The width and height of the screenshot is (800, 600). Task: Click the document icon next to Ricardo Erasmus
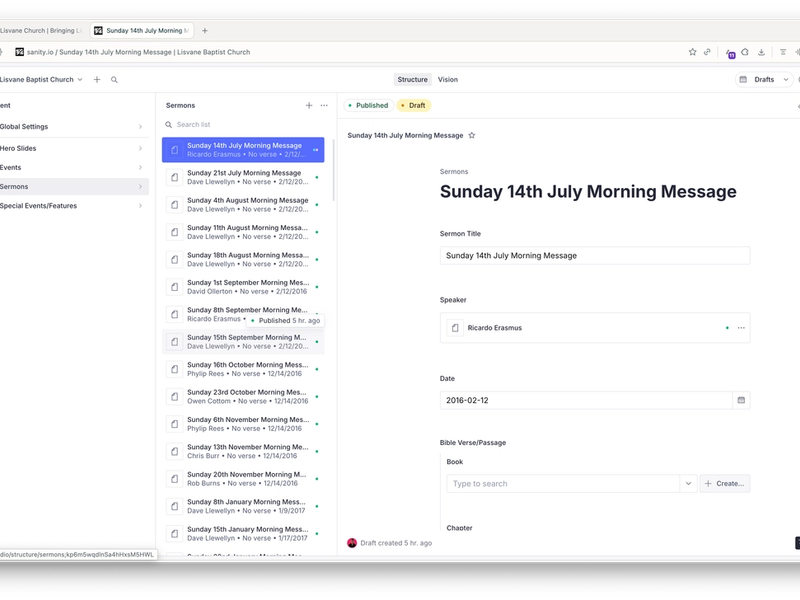click(x=455, y=328)
